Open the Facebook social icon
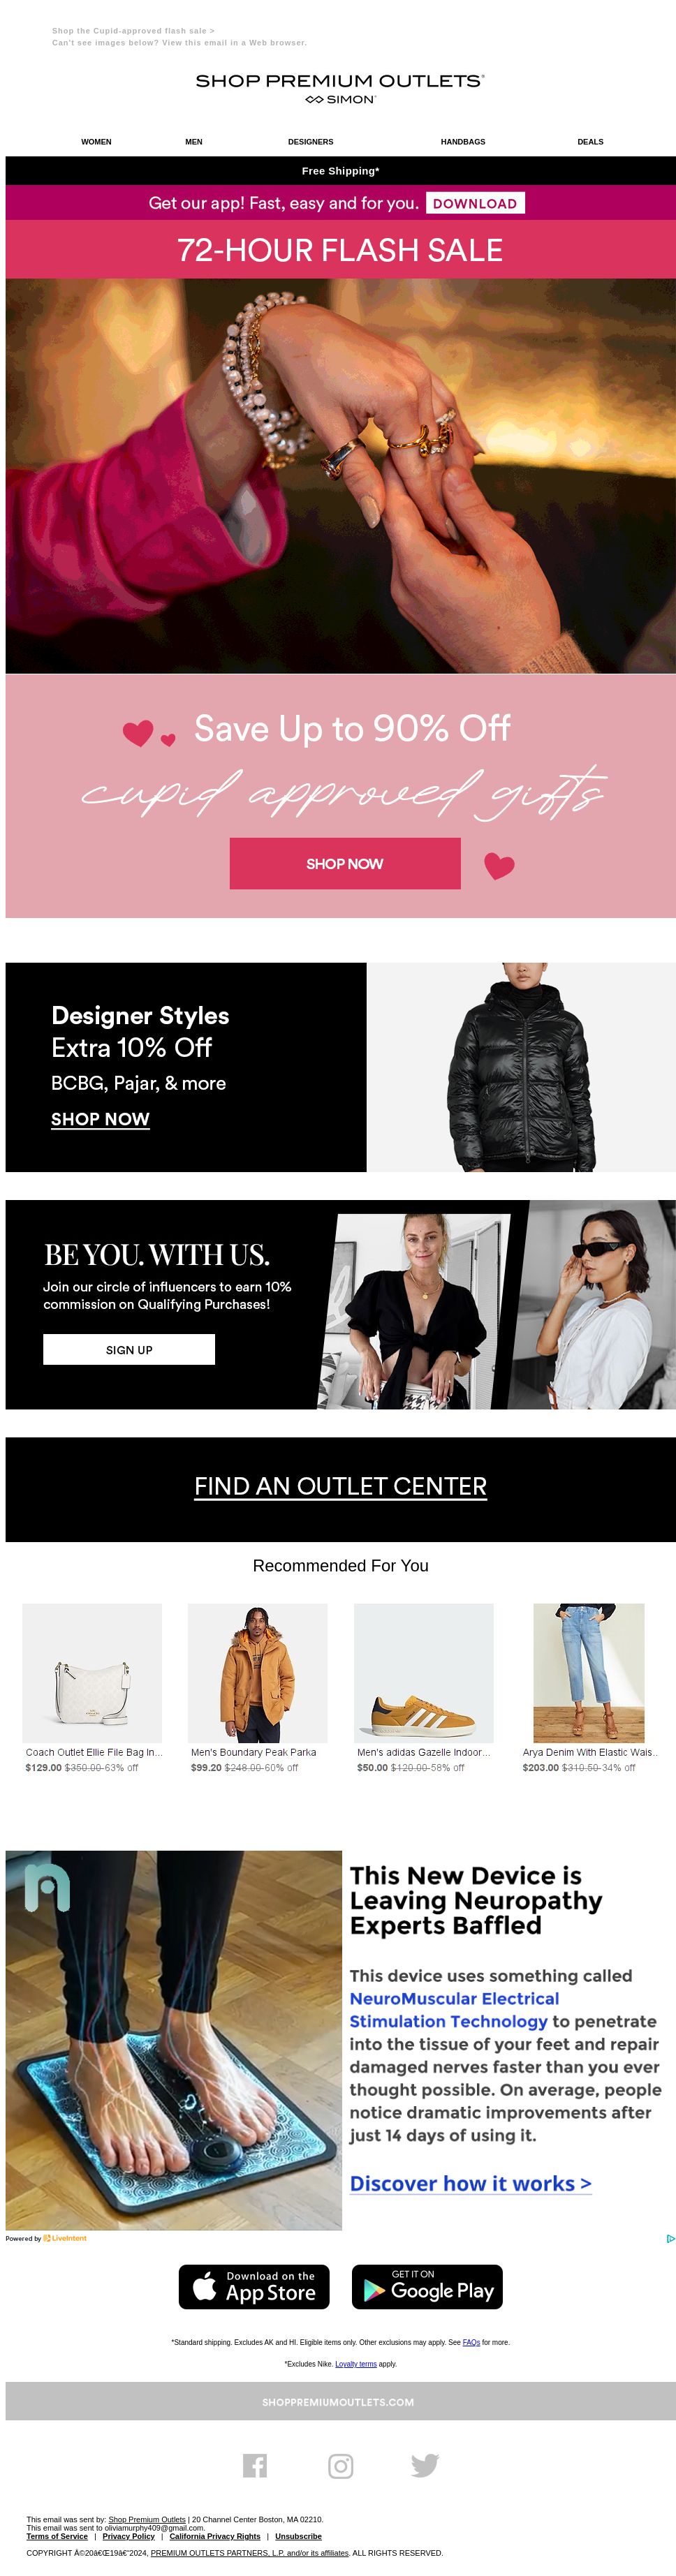 (x=255, y=2466)
